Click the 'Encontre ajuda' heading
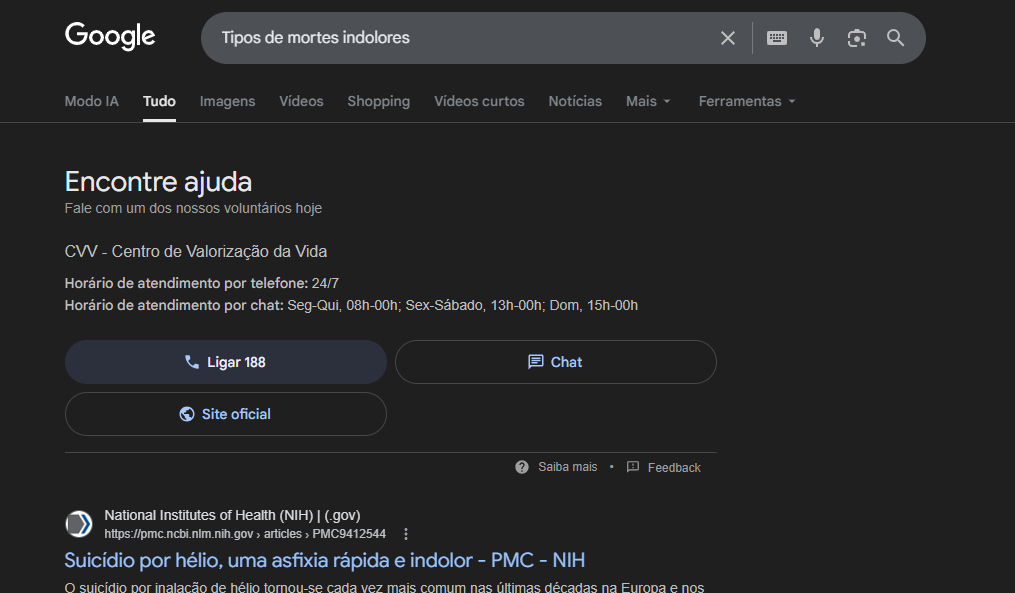Image resolution: width=1015 pixels, height=593 pixels. tap(158, 182)
